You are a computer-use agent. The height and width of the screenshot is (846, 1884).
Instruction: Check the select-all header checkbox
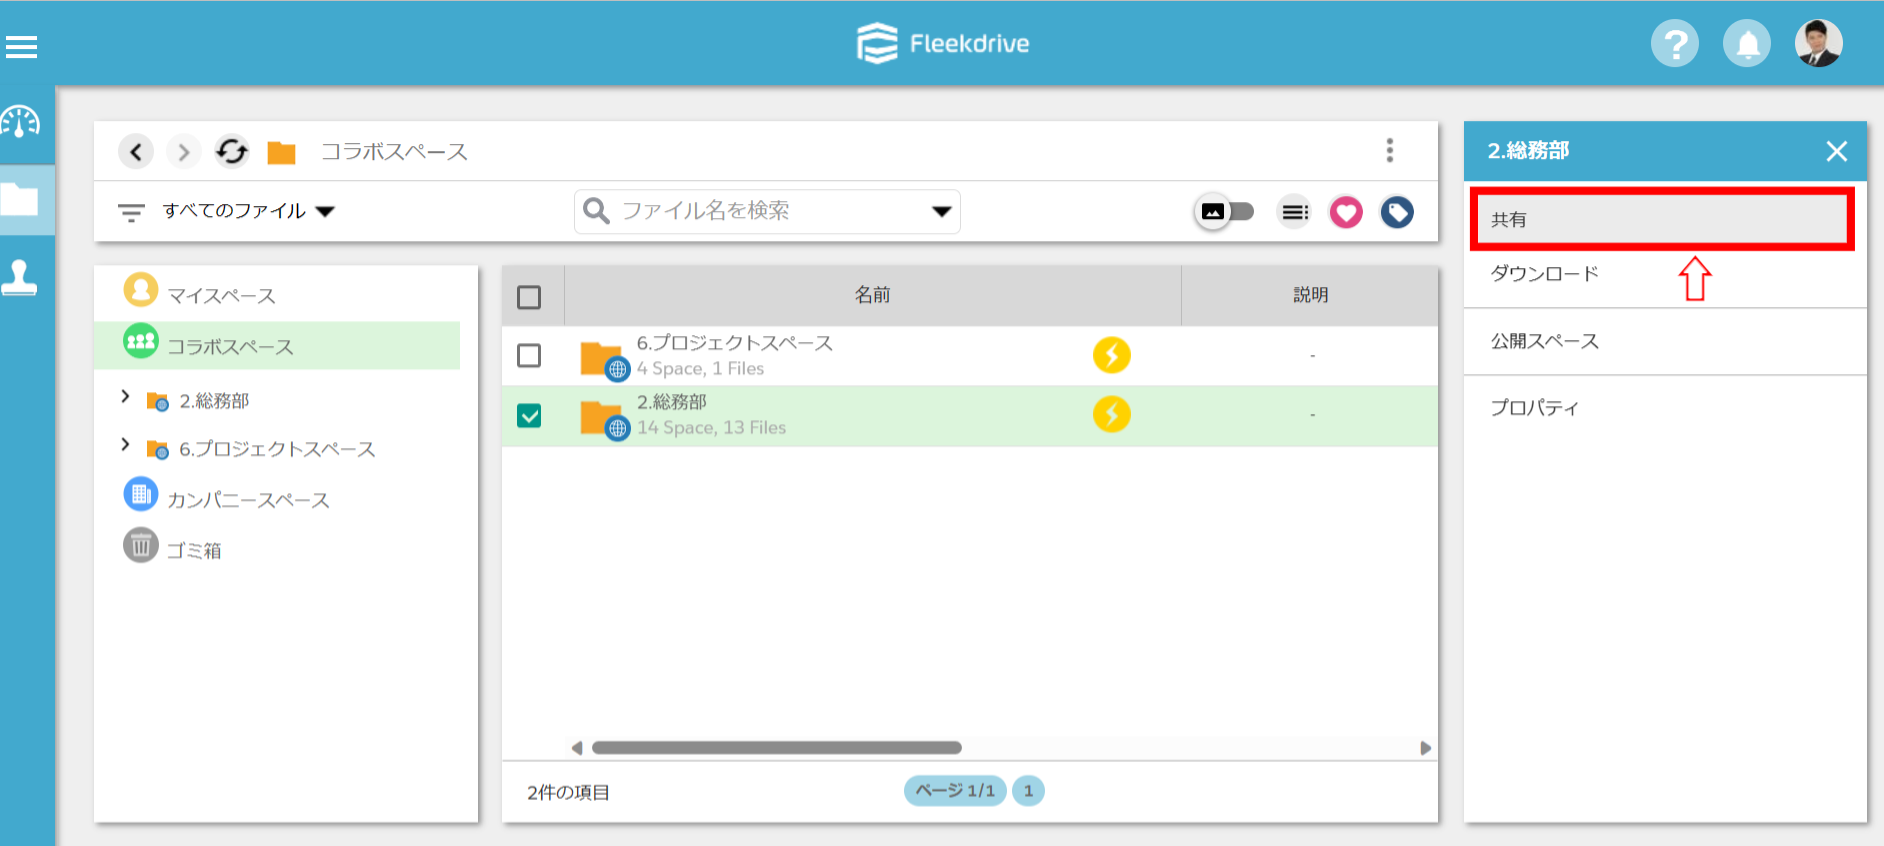pyautogui.click(x=529, y=297)
